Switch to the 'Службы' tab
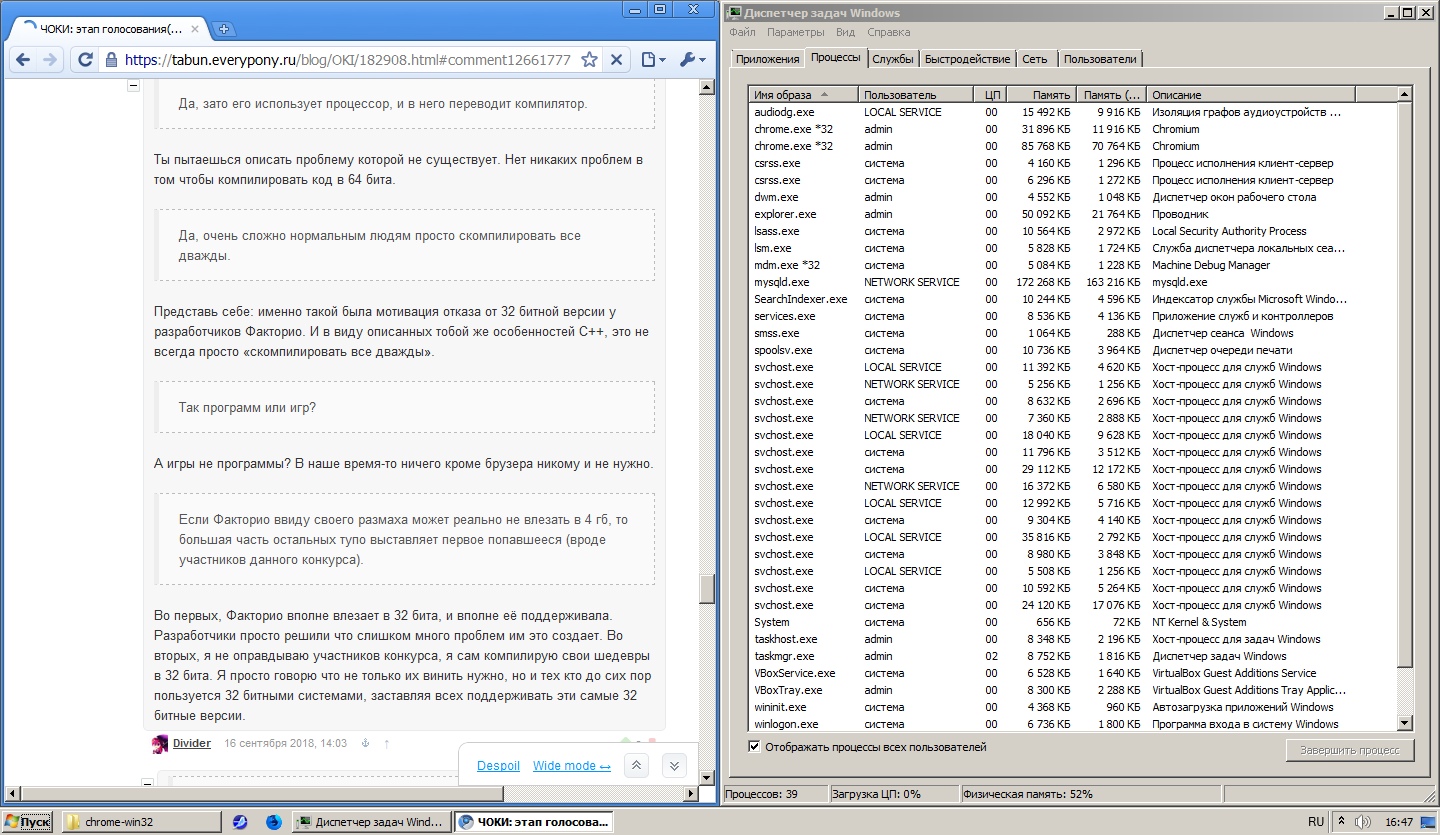Screen dimensions: 1440x835 click(x=892, y=59)
